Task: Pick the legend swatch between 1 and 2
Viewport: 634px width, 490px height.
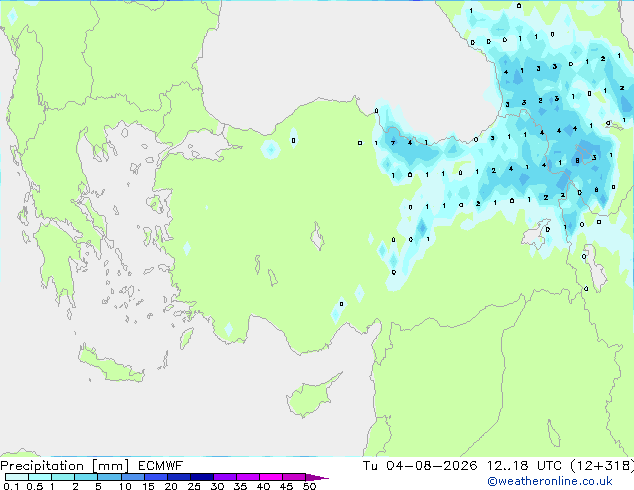Action: [x=63, y=477]
